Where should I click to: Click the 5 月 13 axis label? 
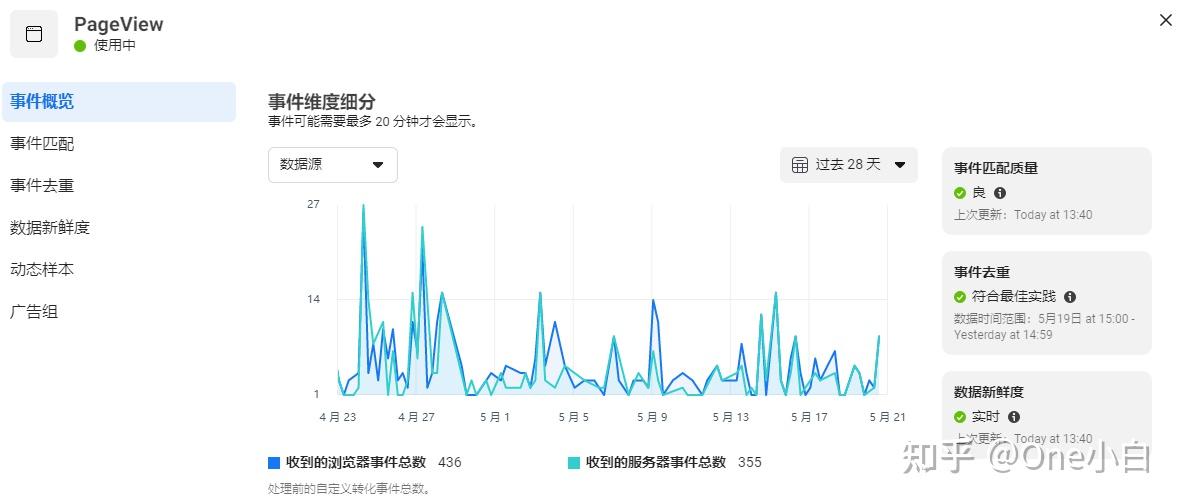[x=730, y=417]
